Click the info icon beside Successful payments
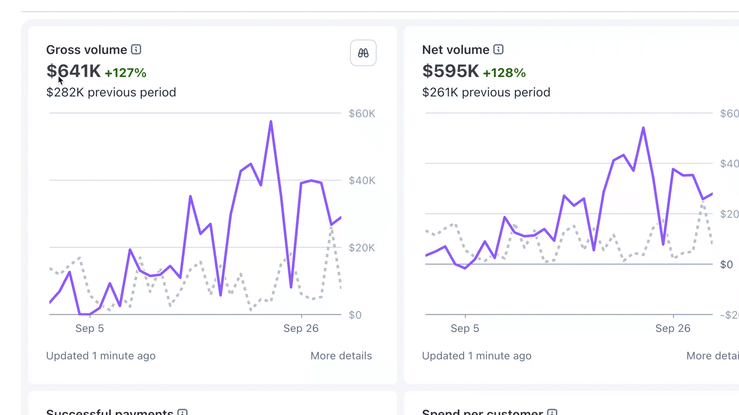739x415 pixels. point(182,412)
